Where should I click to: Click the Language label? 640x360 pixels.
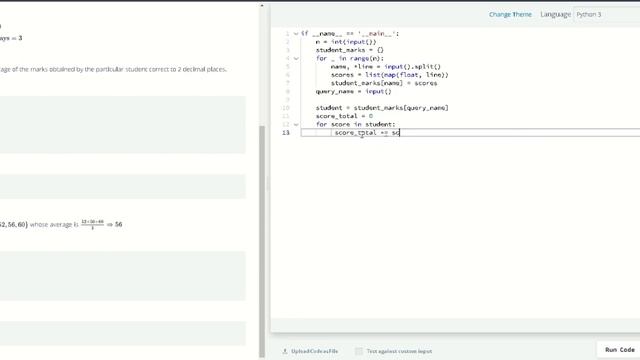(x=556, y=14)
